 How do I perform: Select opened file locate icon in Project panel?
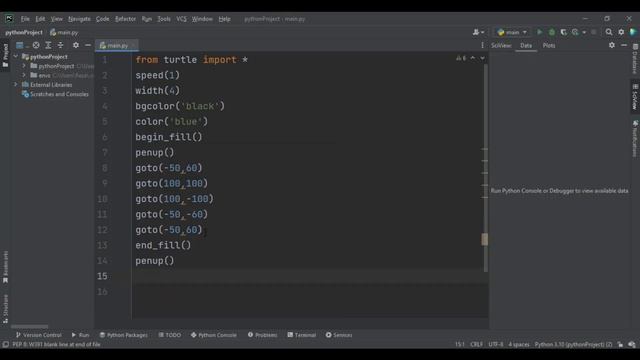[x=36, y=45]
